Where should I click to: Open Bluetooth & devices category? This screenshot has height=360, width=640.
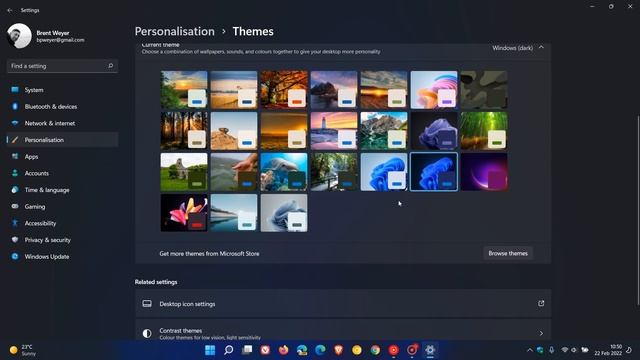tap(62, 107)
